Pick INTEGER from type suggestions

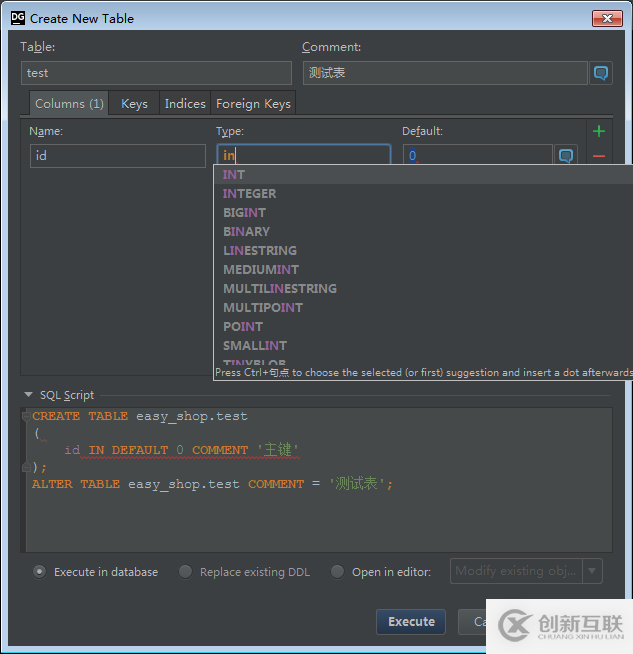click(x=250, y=194)
